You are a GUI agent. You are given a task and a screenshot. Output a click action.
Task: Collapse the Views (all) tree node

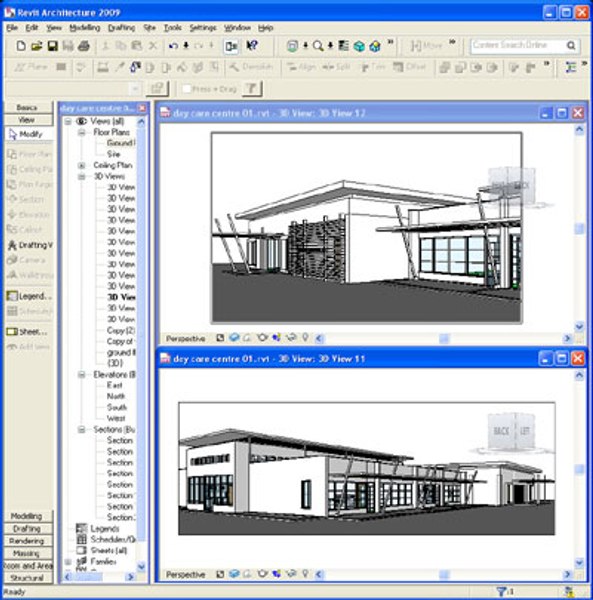click(68, 122)
